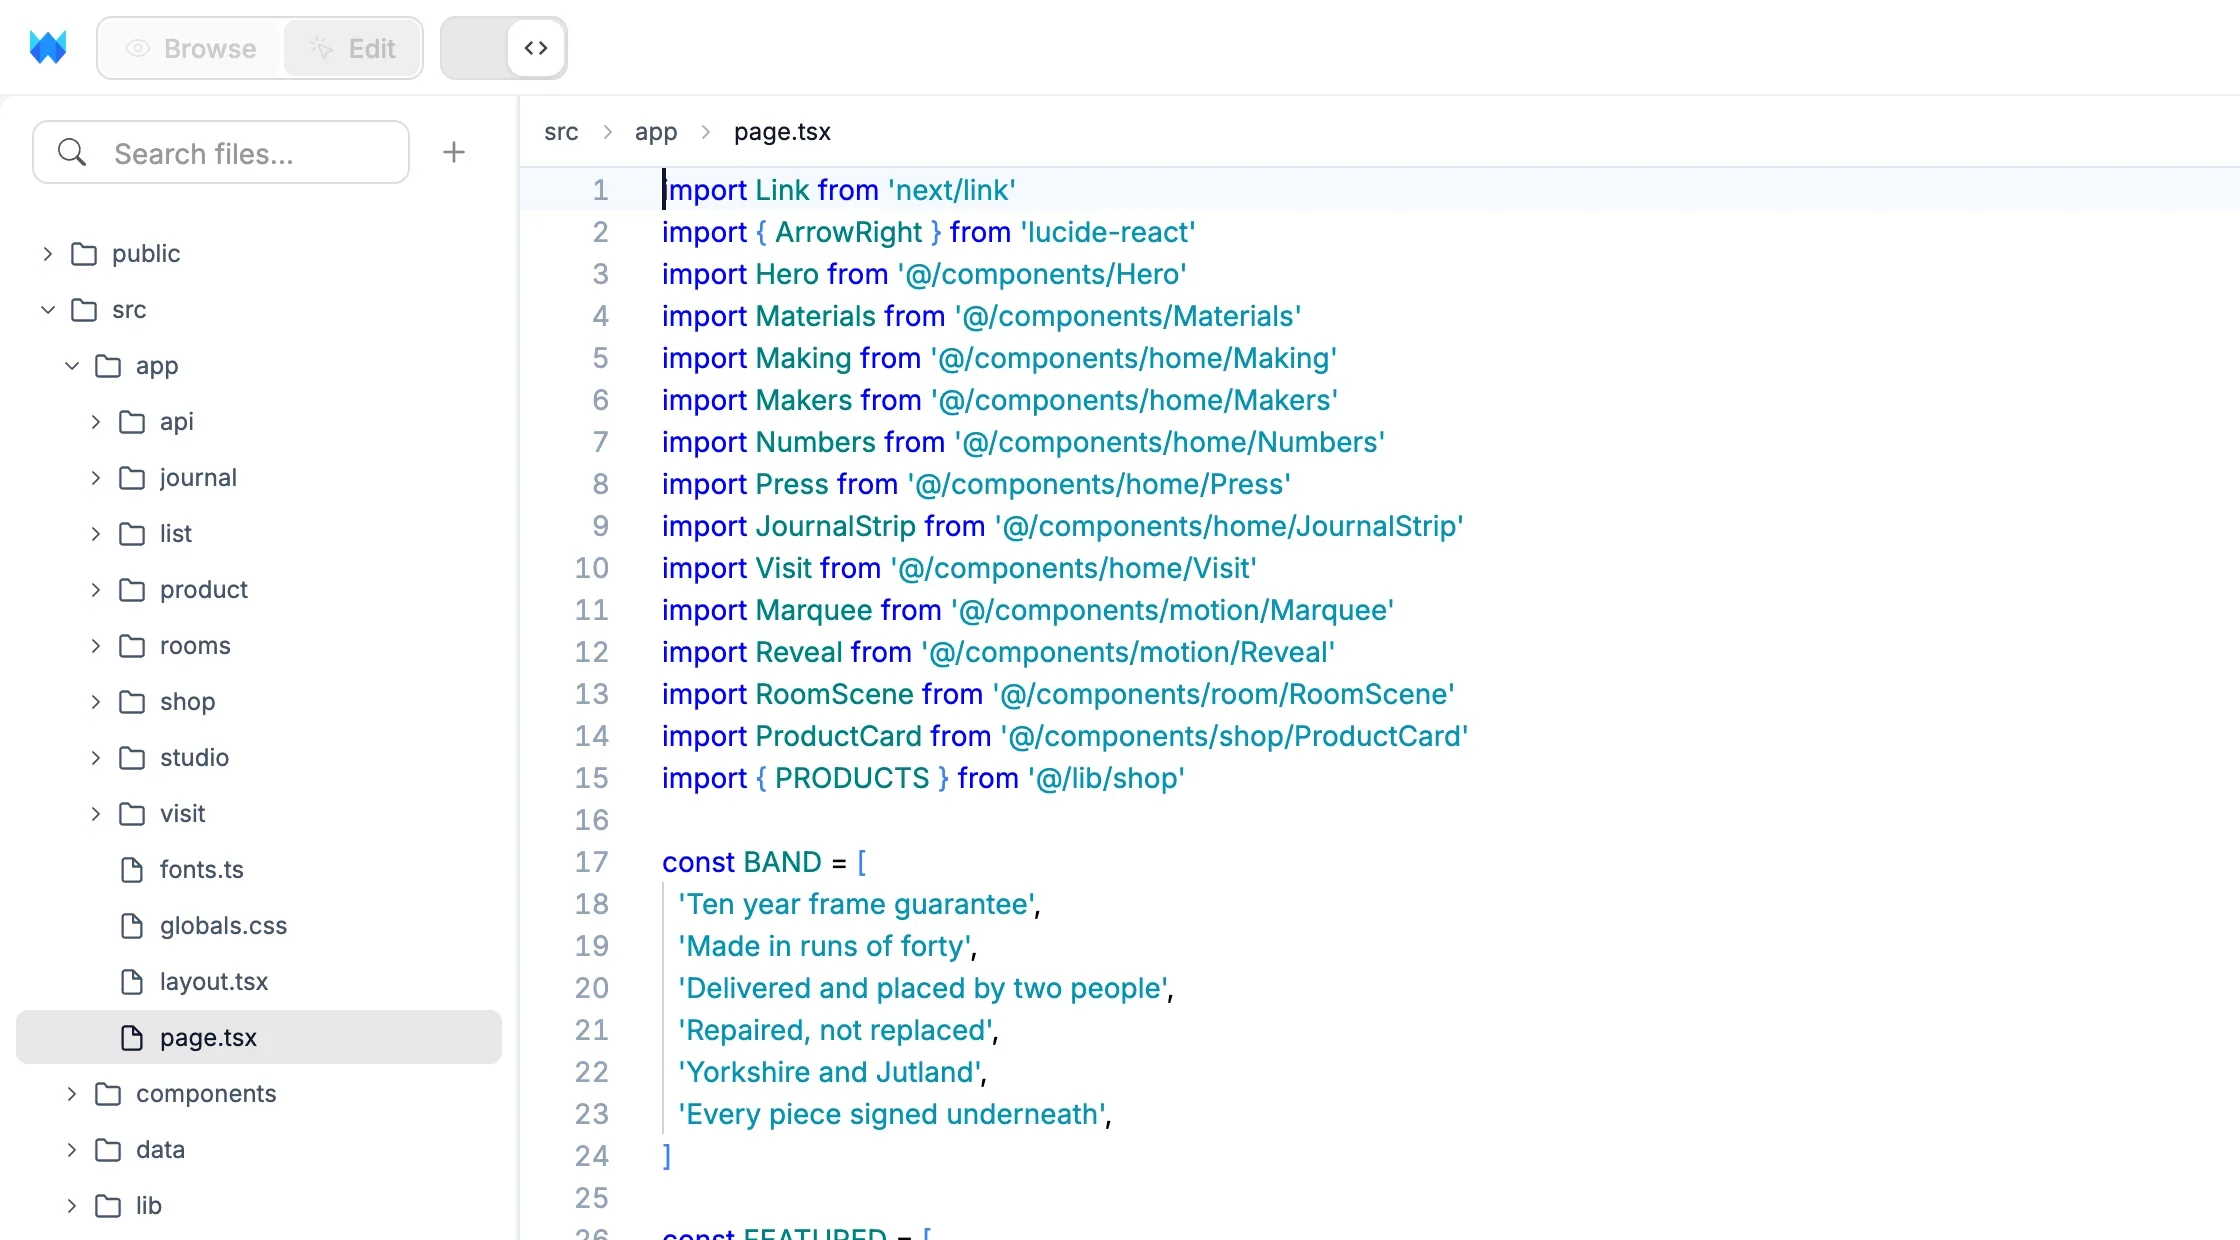Click 'Yorkshire and Jutland' string in code

[829, 1072]
